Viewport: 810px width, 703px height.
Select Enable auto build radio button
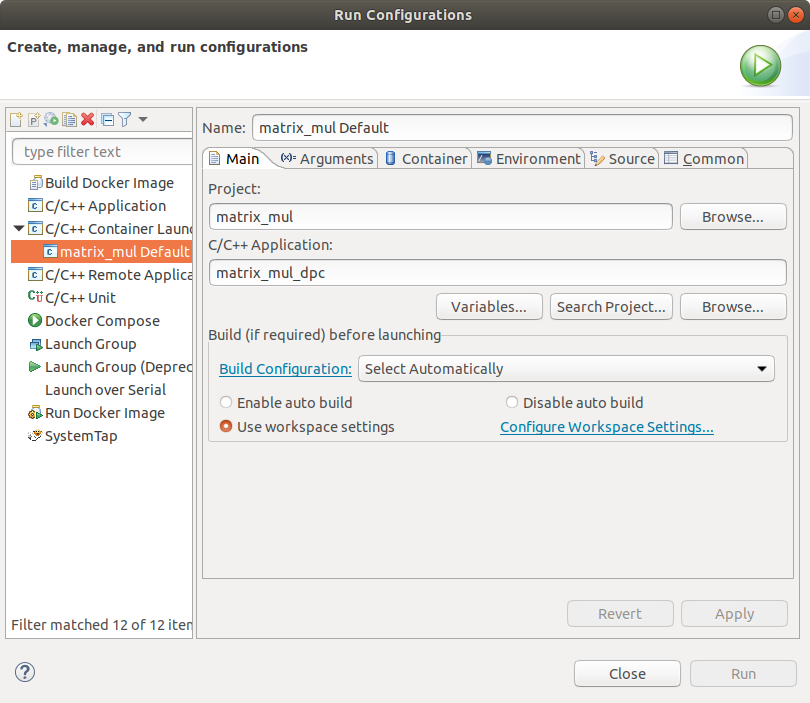click(226, 403)
